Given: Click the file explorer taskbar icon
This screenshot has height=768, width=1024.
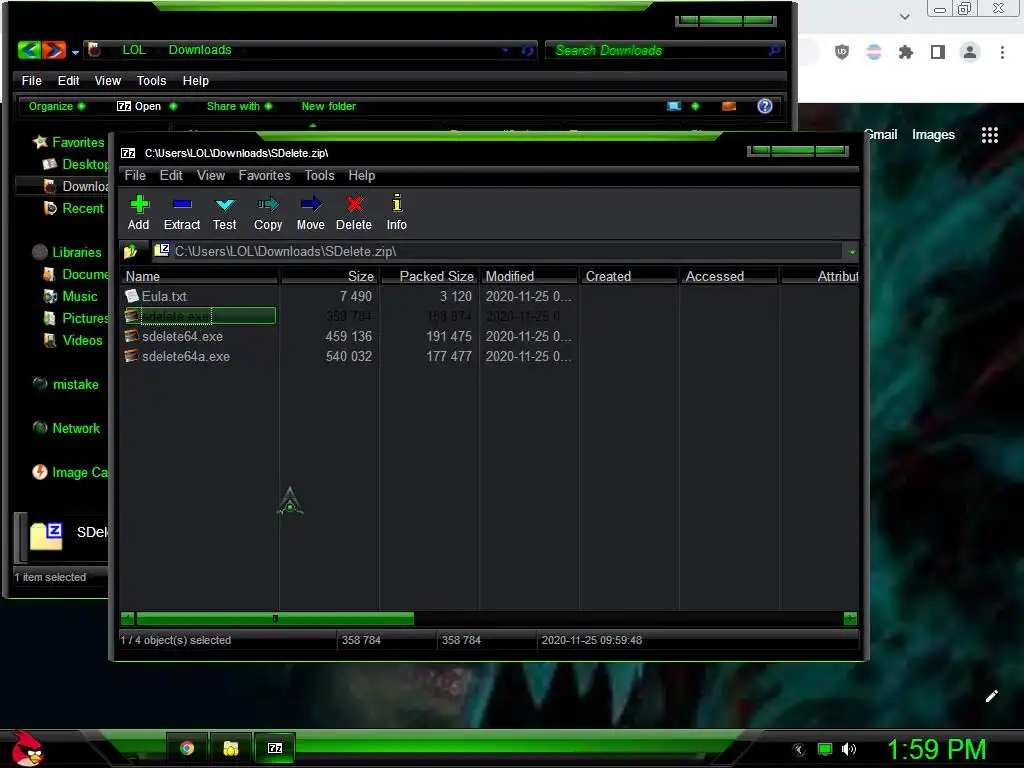Looking at the screenshot, I should coord(231,748).
